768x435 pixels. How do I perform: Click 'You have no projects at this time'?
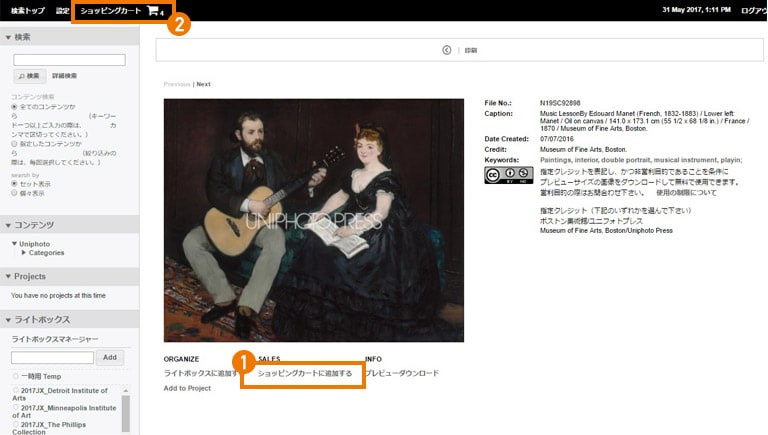click(x=58, y=295)
